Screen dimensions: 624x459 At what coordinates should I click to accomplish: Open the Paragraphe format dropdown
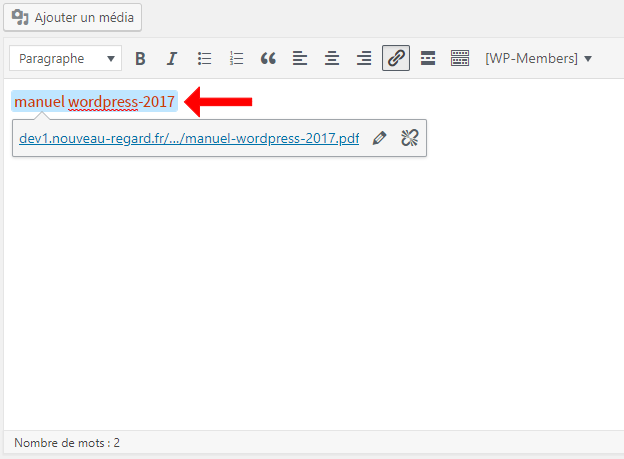[x=66, y=59]
